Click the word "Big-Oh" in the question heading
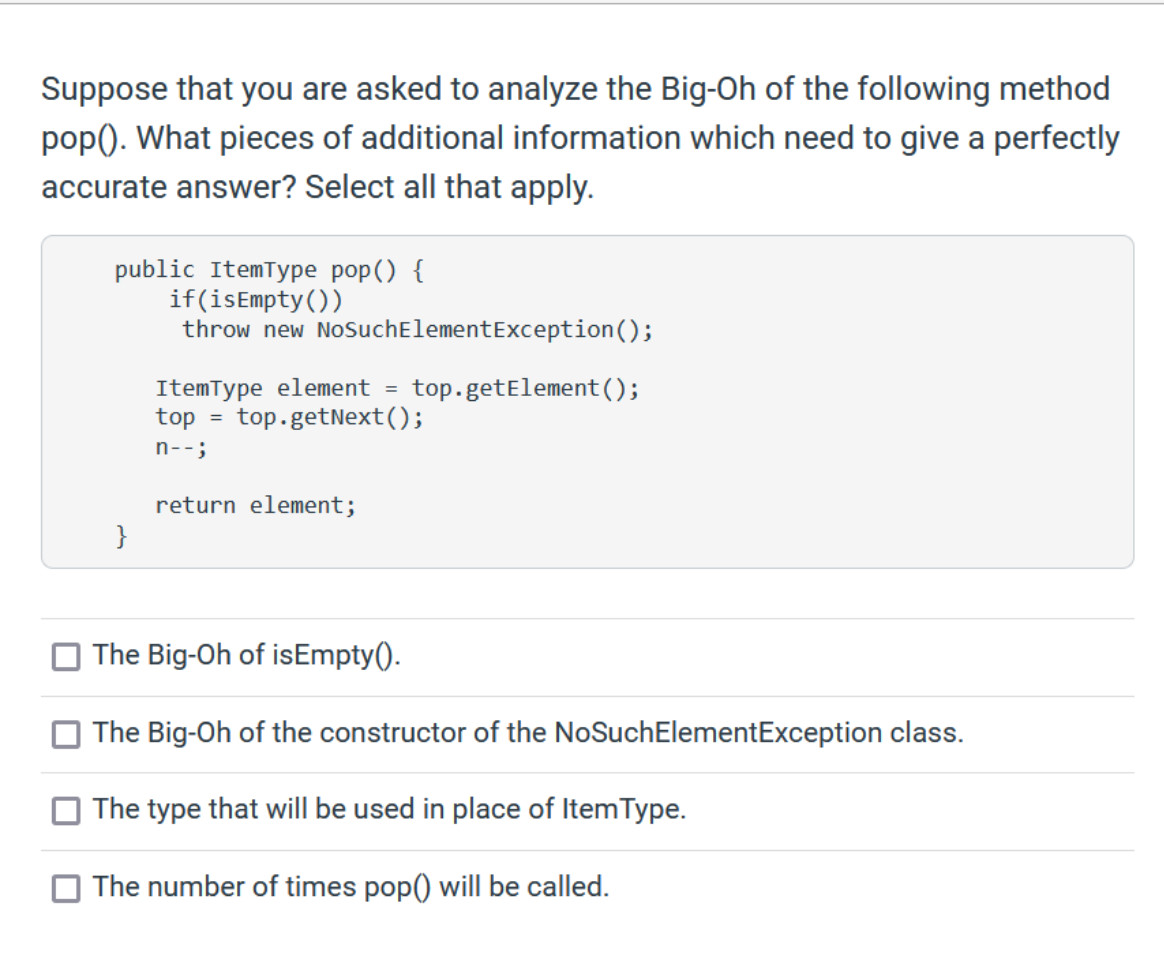The height and width of the screenshot is (965, 1164). [x=708, y=89]
